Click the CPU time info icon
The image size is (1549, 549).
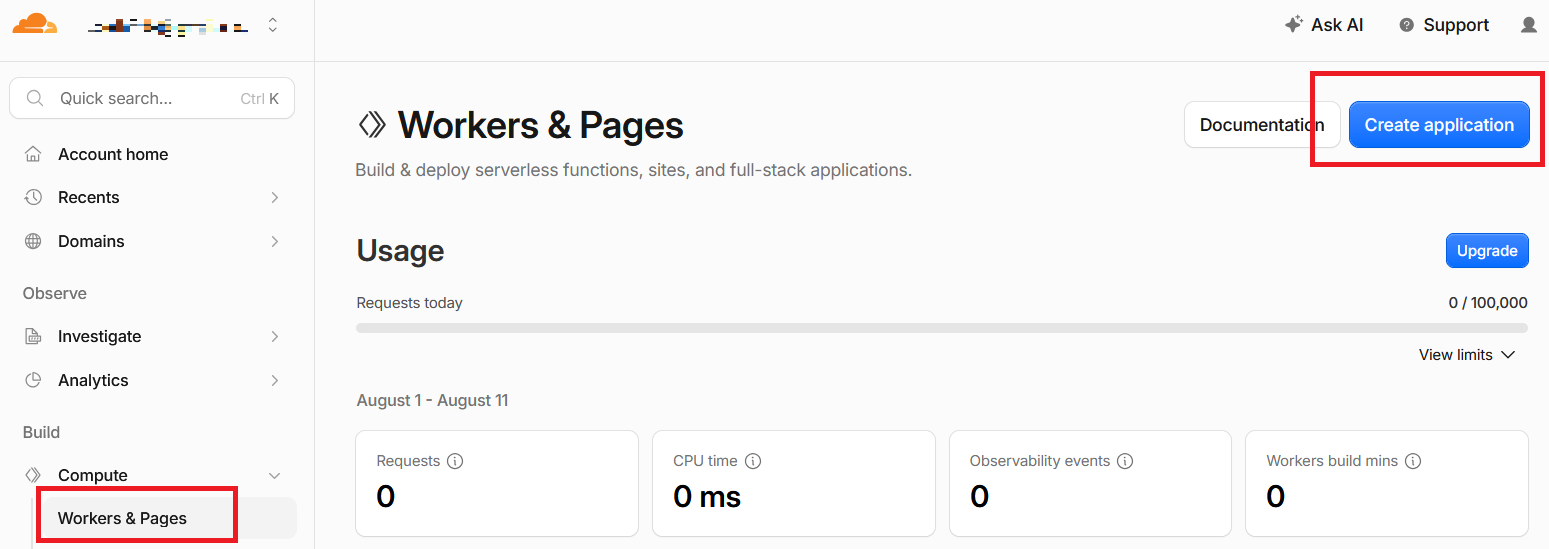(753, 461)
